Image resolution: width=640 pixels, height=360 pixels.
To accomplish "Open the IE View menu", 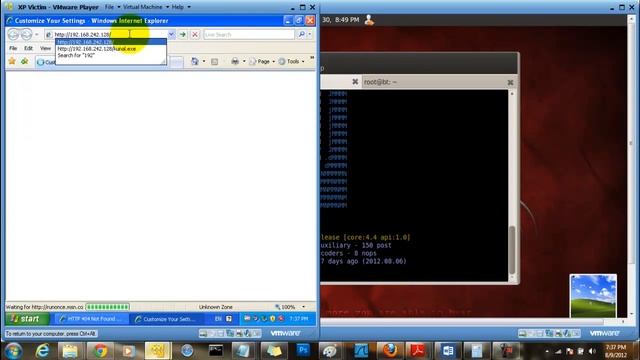I will (x=45, y=48).
